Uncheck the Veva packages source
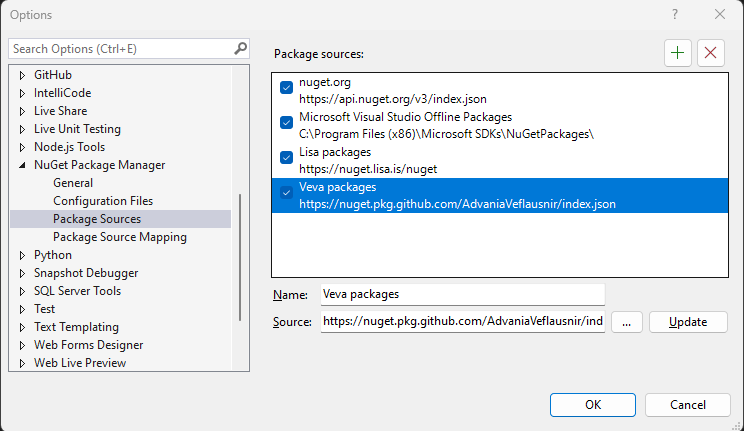Screen dimensions: 744x431 (287, 193)
